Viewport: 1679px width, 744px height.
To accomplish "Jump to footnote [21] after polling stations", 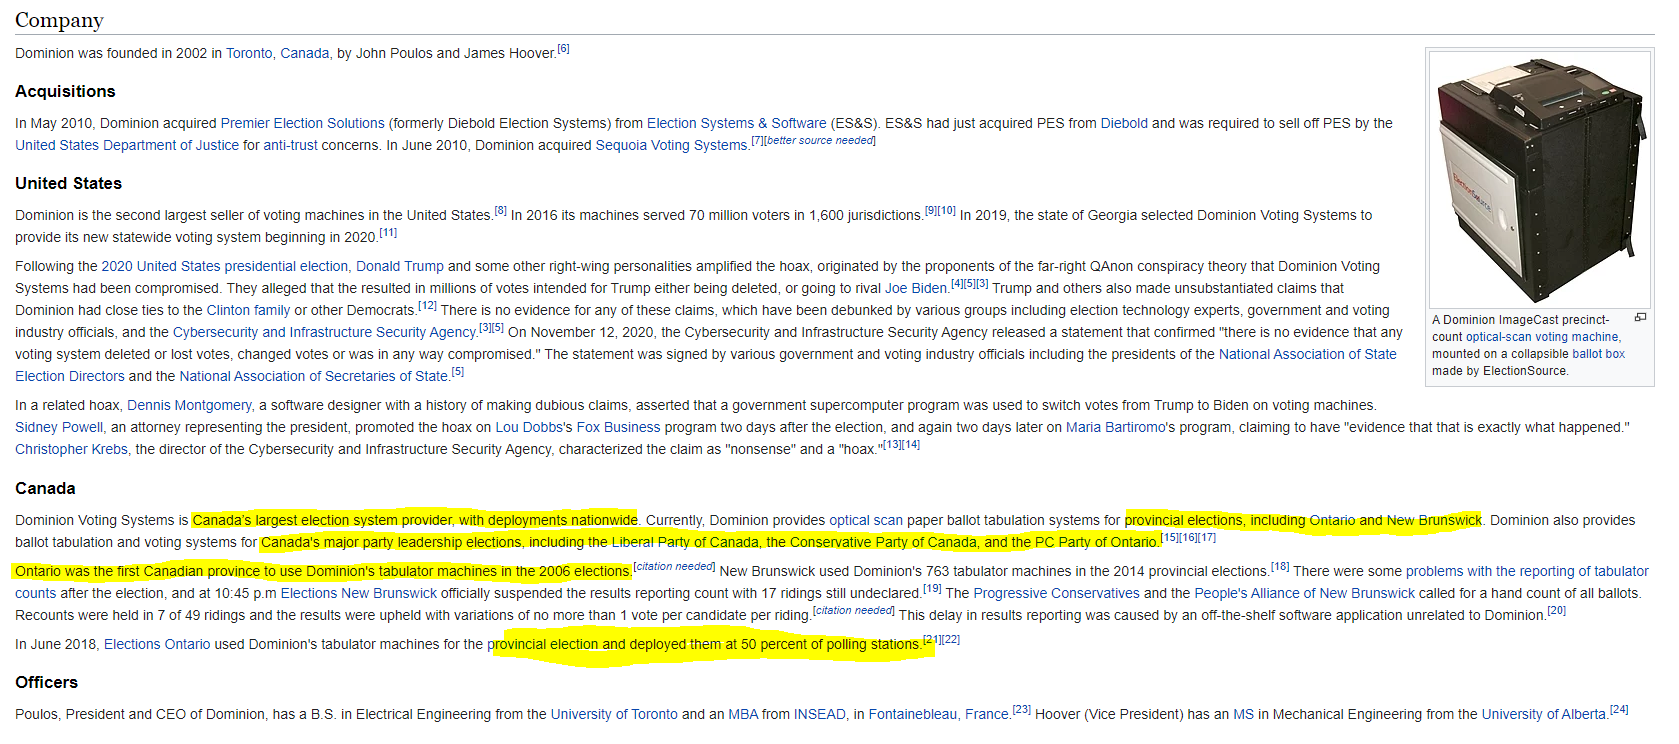I will (931, 640).
